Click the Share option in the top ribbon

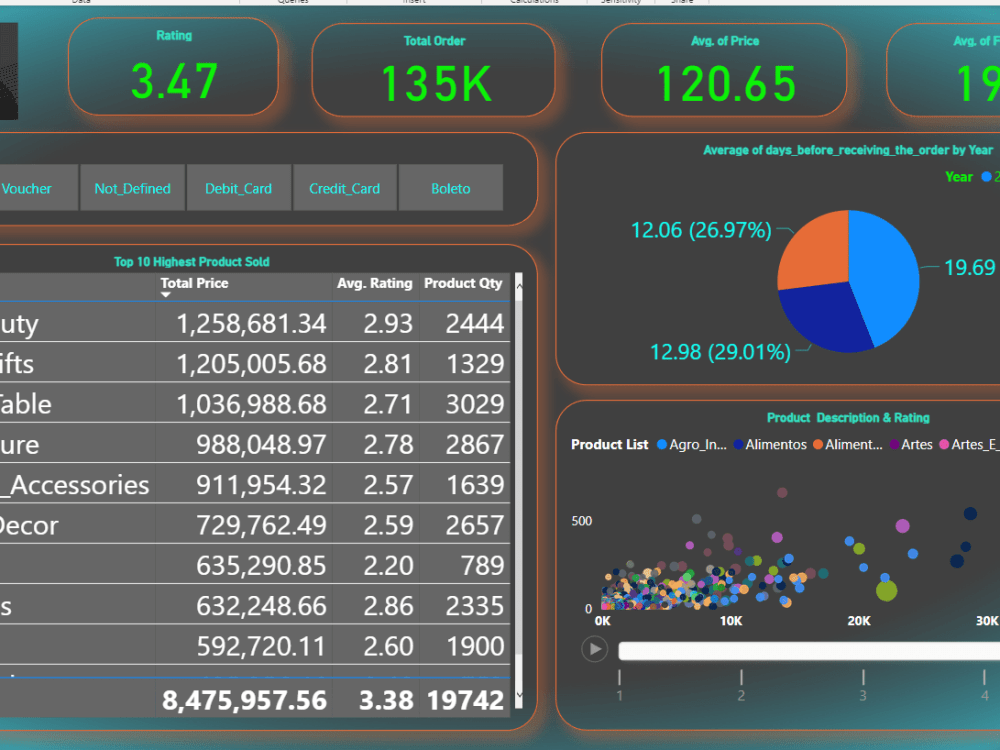(x=681, y=2)
